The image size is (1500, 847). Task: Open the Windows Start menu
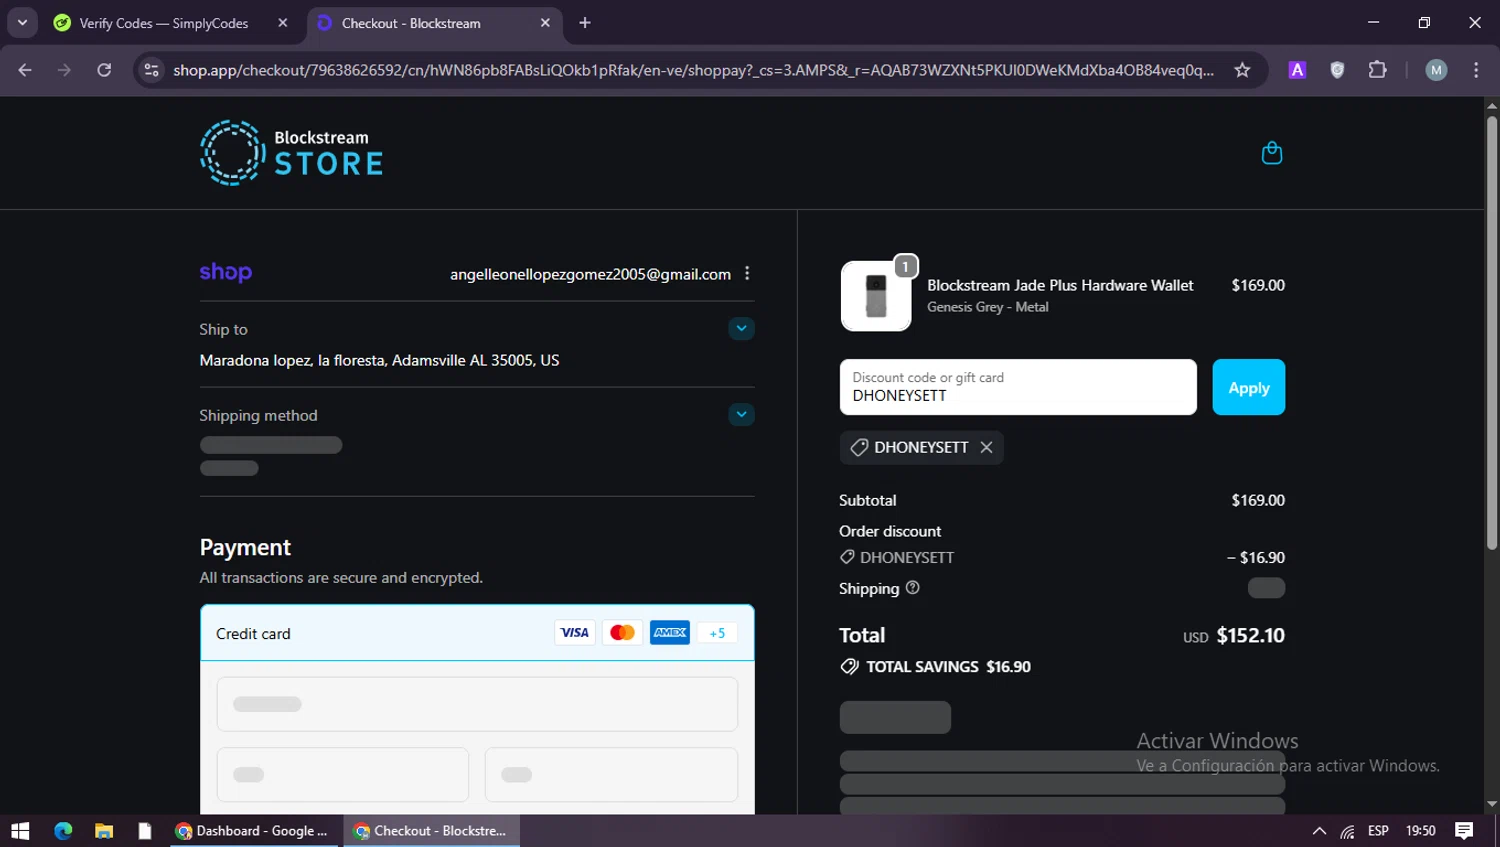pyautogui.click(x=20, y=831)
